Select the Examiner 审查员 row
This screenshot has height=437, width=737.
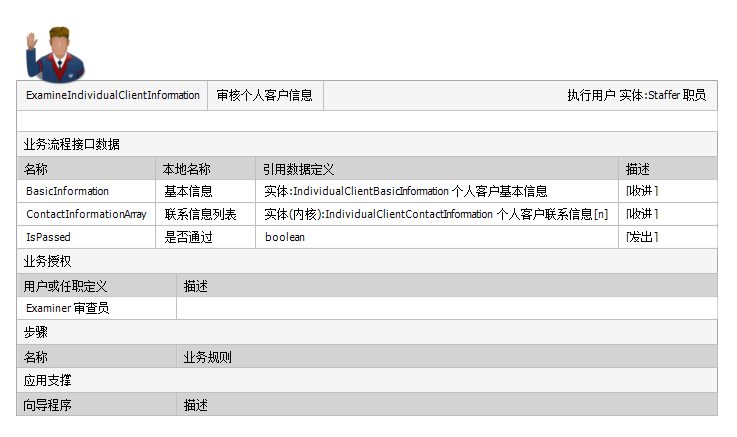(367, 308)
